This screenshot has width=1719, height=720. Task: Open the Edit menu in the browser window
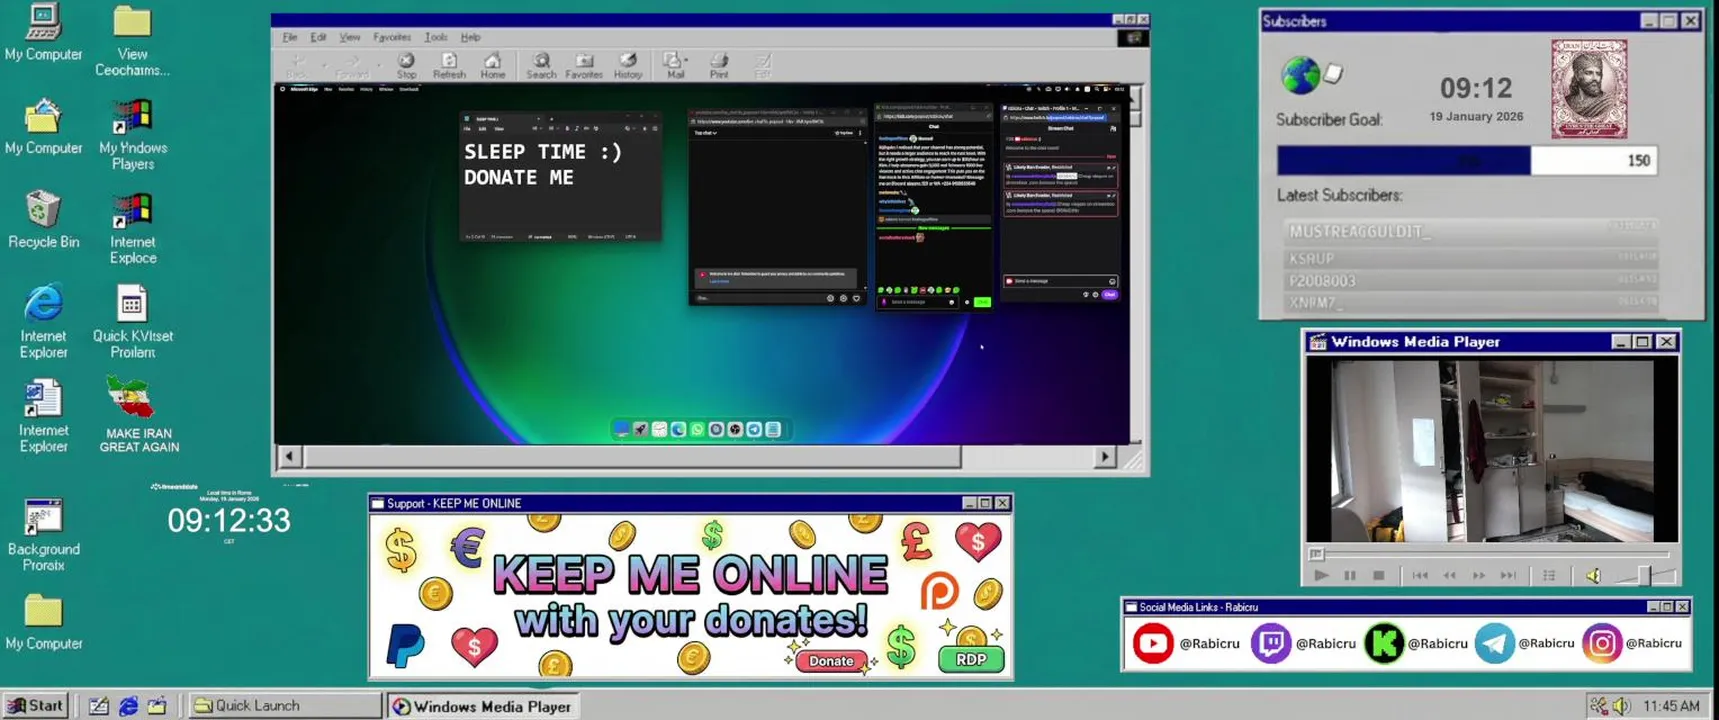(x=318, y=37)
